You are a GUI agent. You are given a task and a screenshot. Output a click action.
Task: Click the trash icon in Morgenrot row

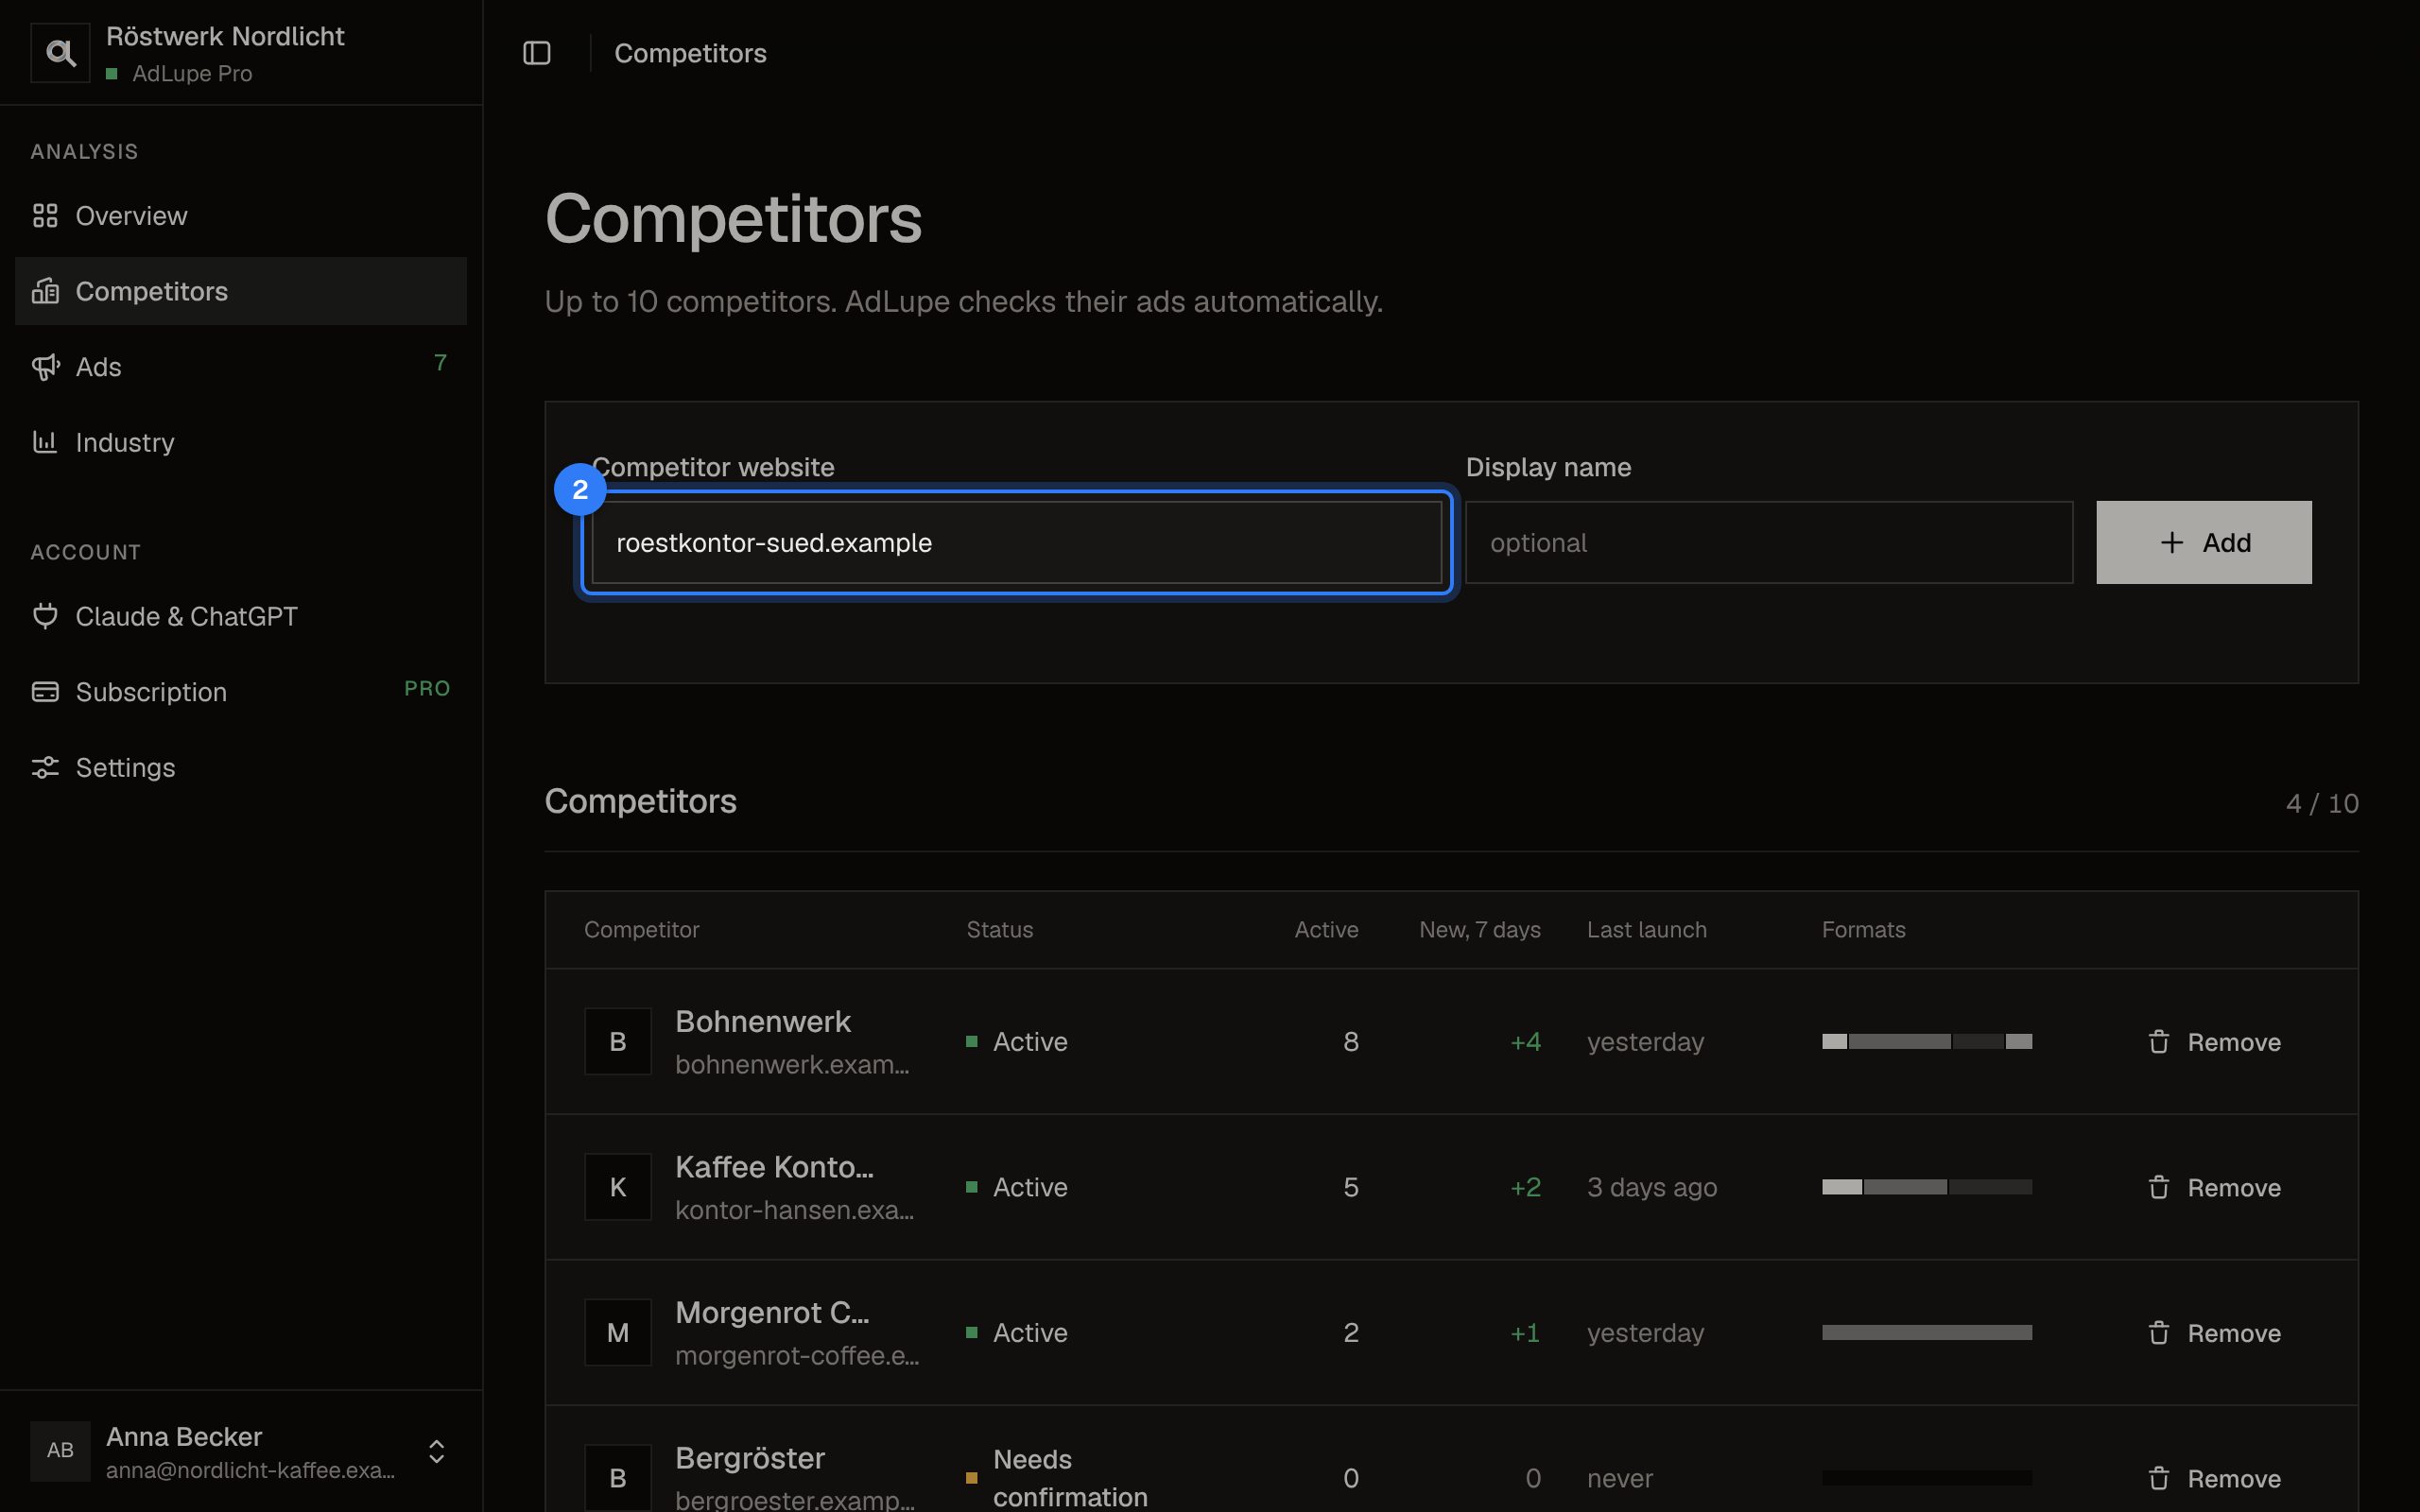2159,1333
